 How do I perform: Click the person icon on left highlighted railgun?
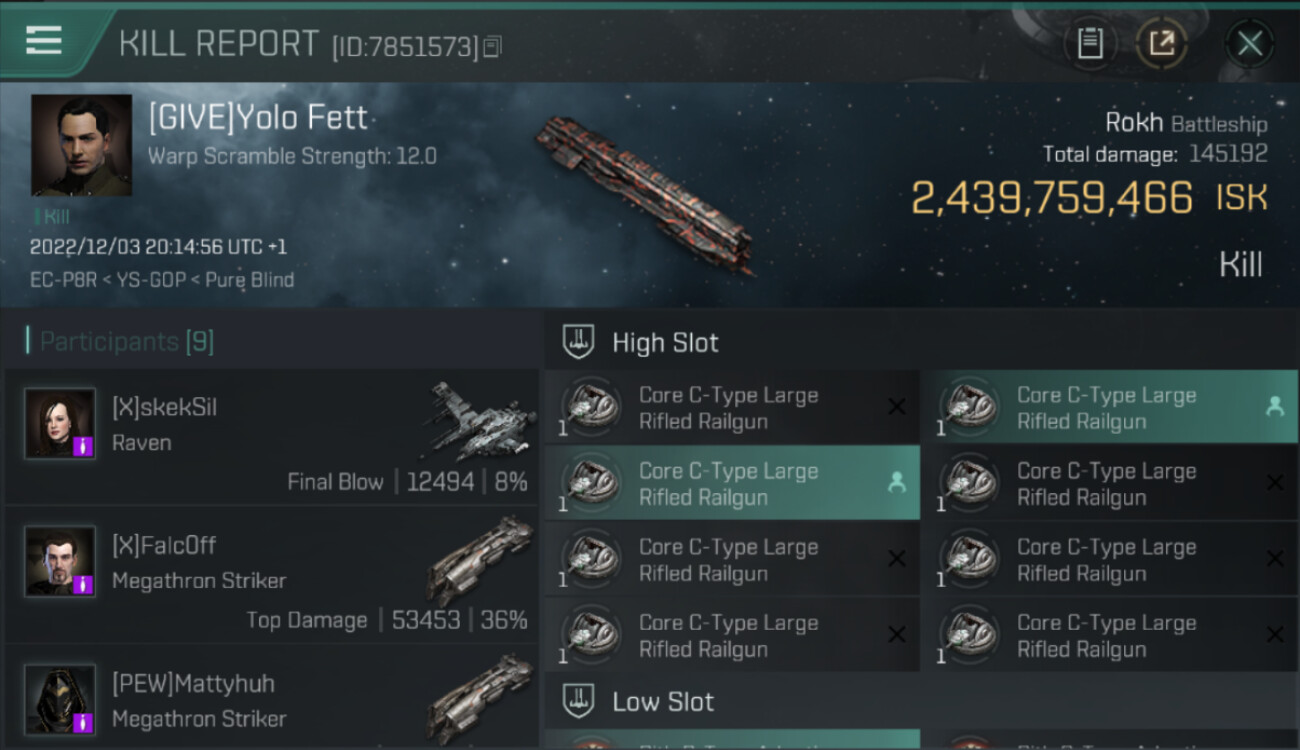(x=897, y=483)
